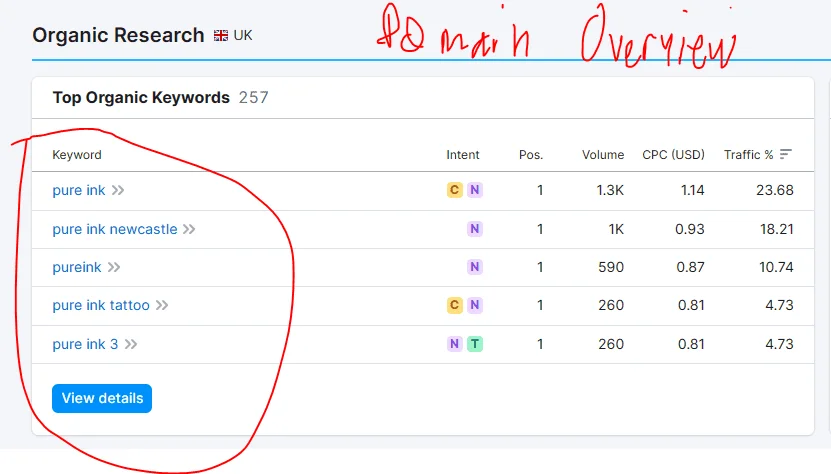Click the CPC (USD) column header
The width and height of the screenshot is (831, 474).
click(674, 155)
